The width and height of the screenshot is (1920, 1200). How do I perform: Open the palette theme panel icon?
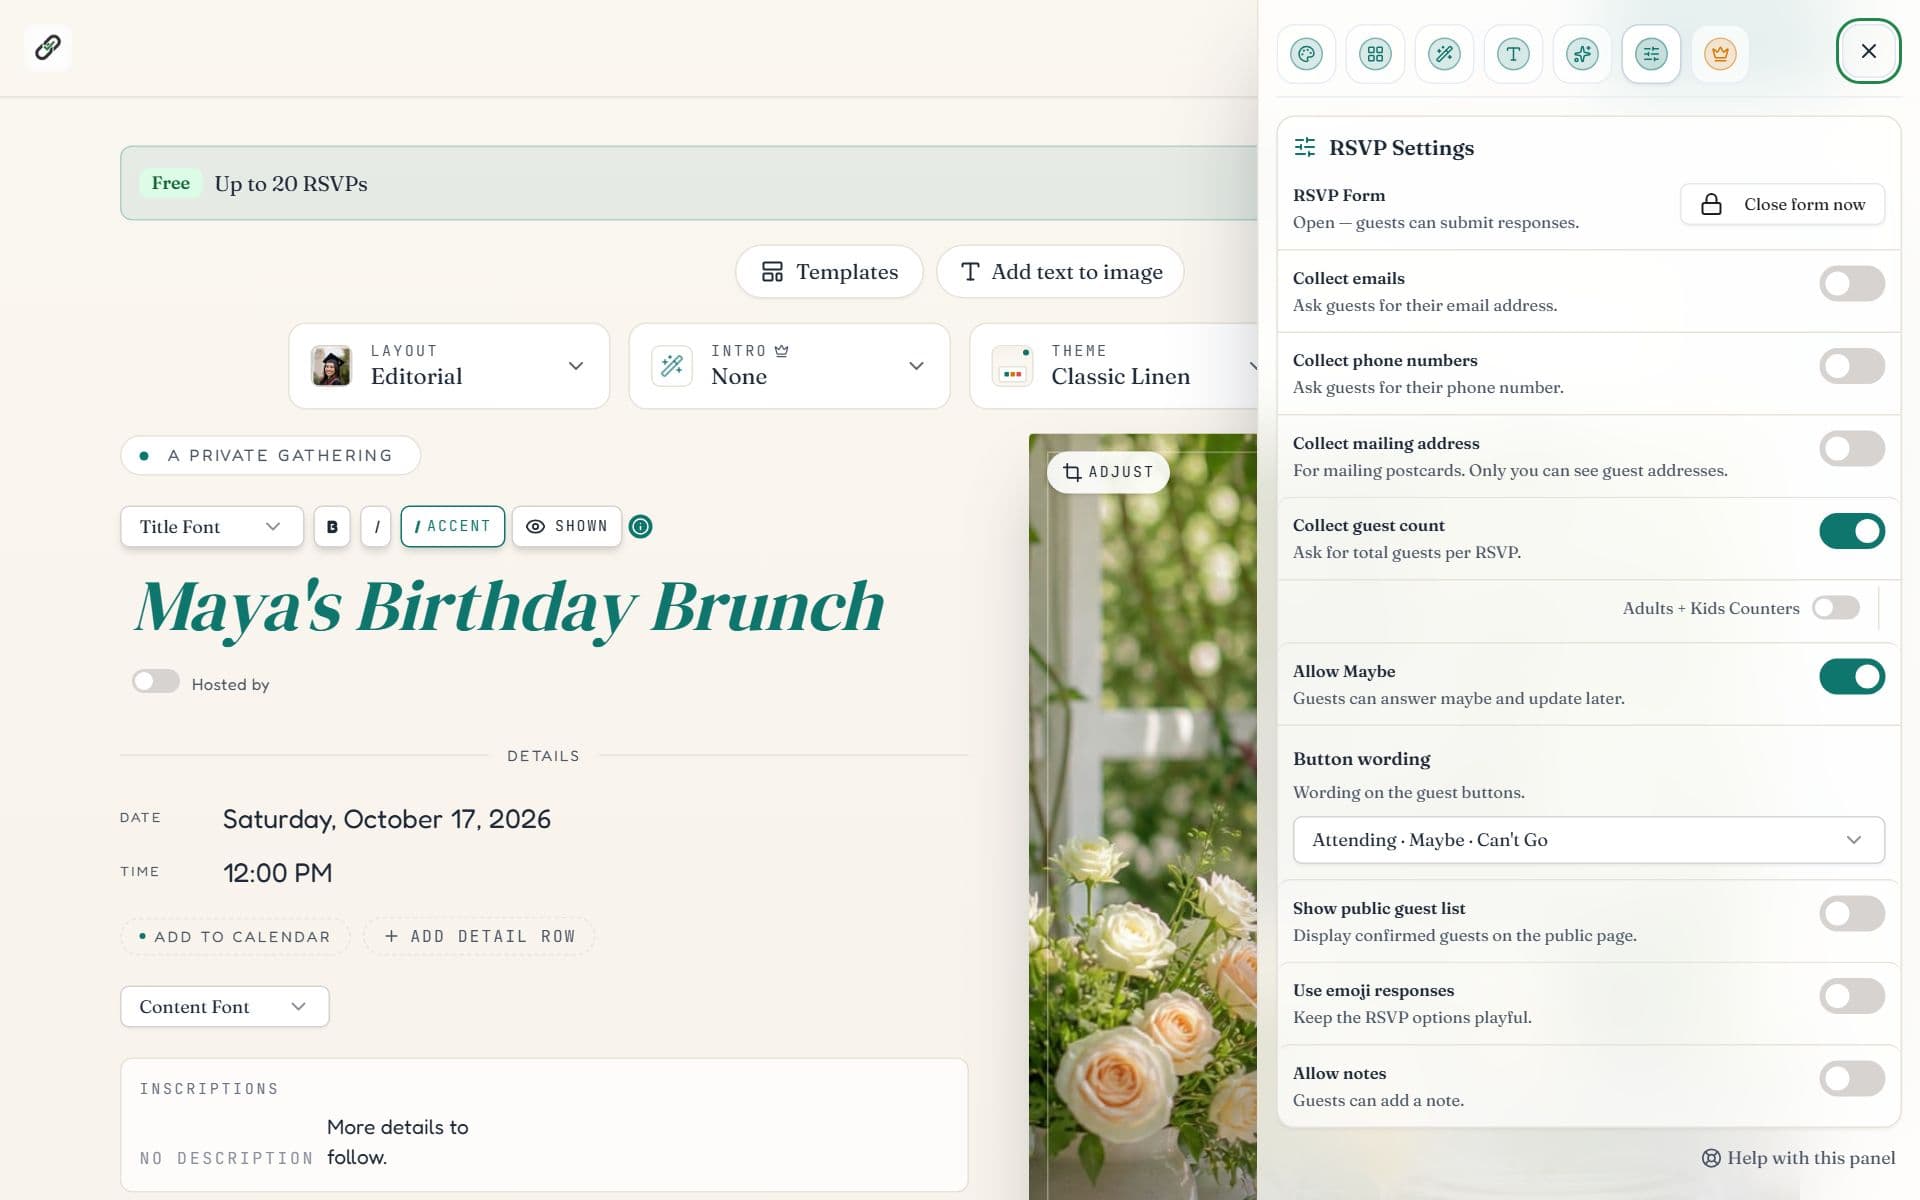pyautogui.click(x=1306, y=54)
